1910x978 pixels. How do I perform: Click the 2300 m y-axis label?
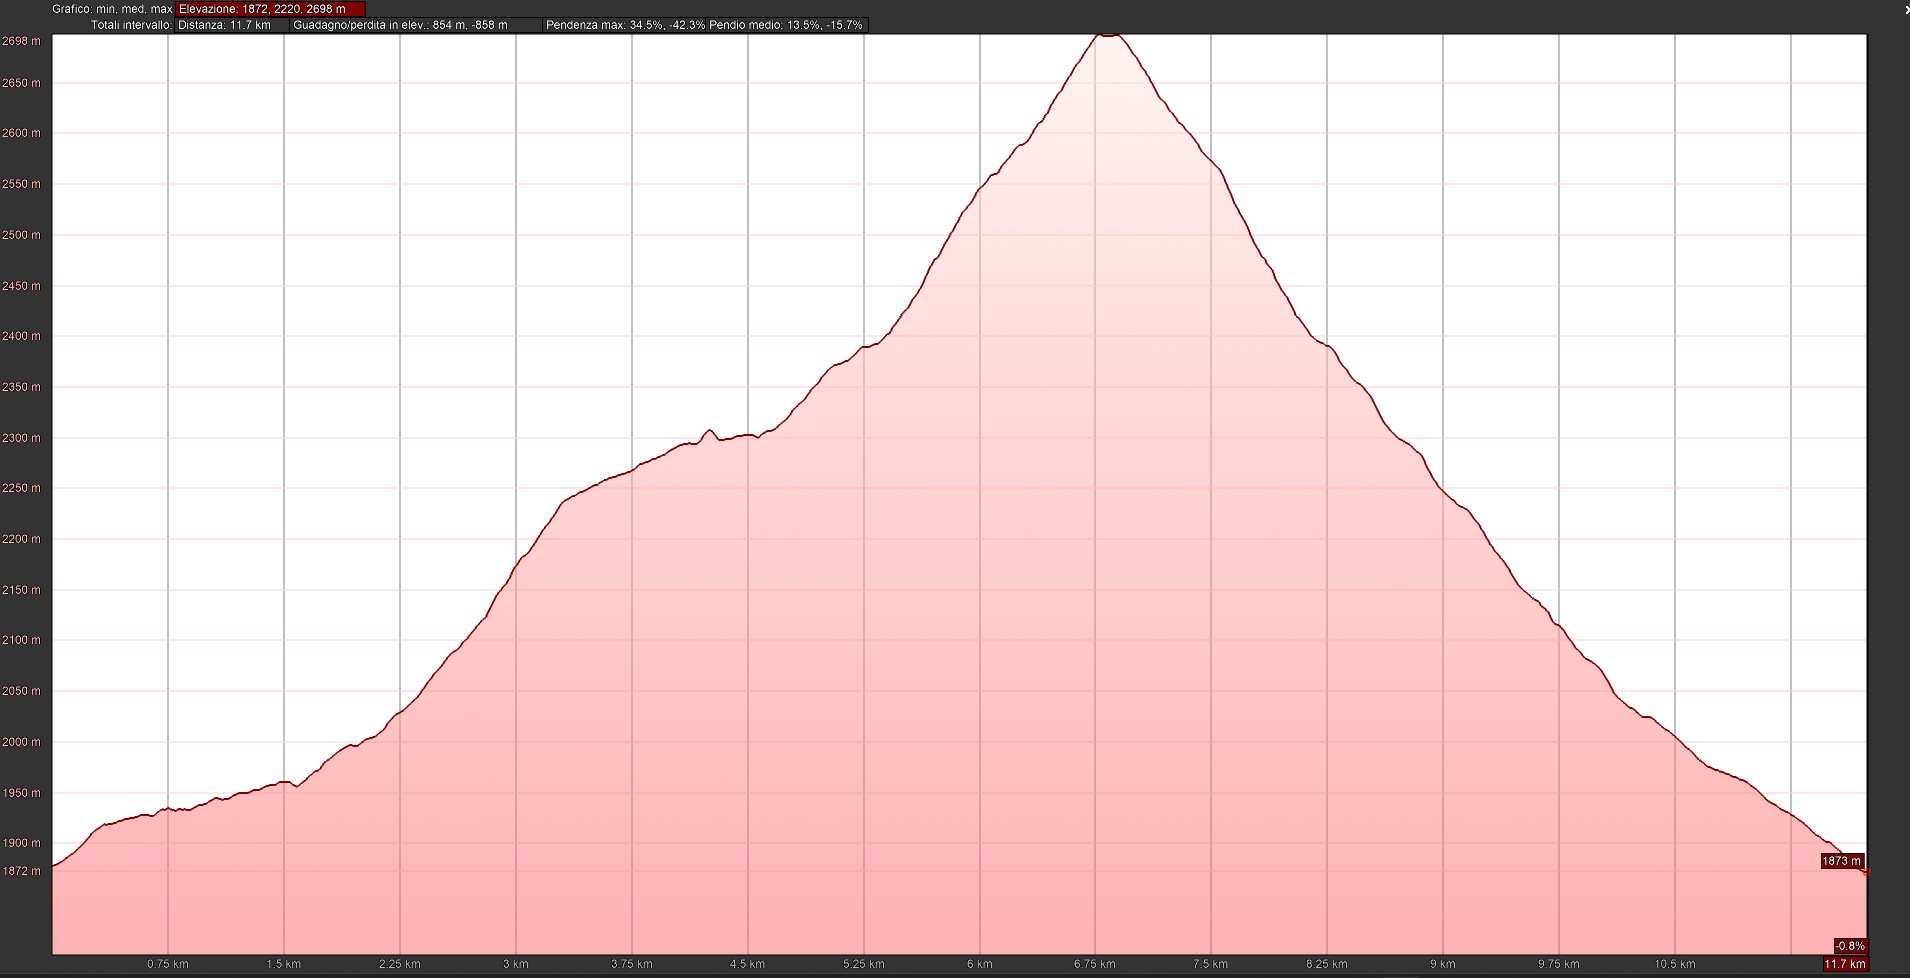coord(22,438)
